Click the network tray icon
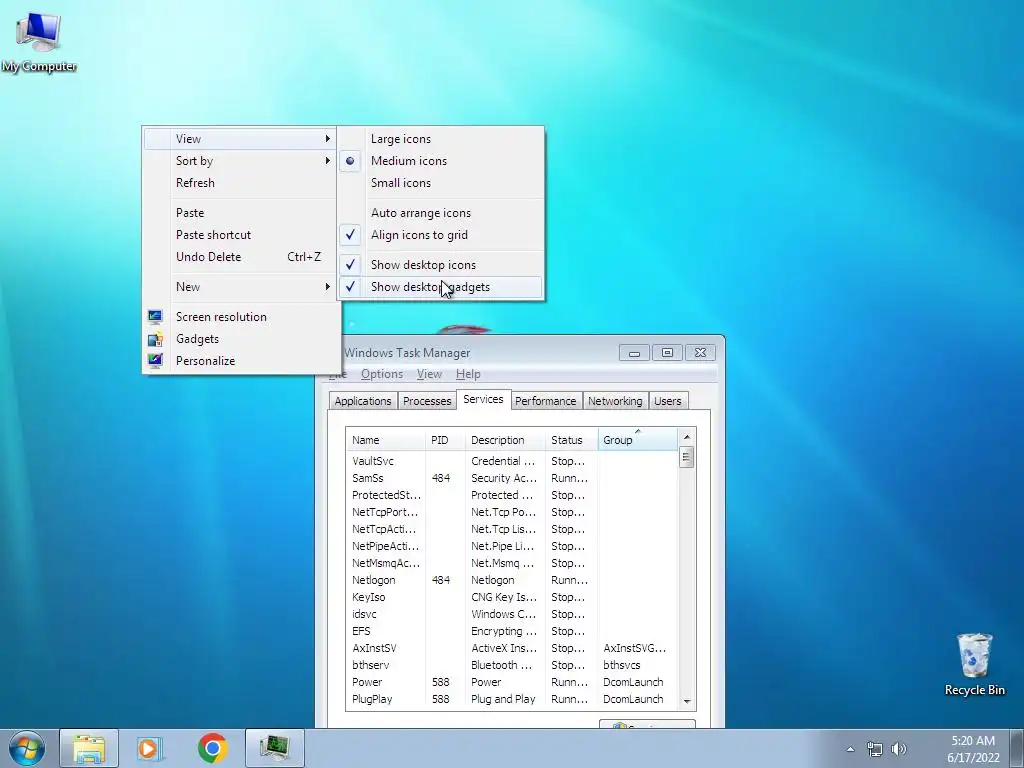 click(x=874, y=749)
